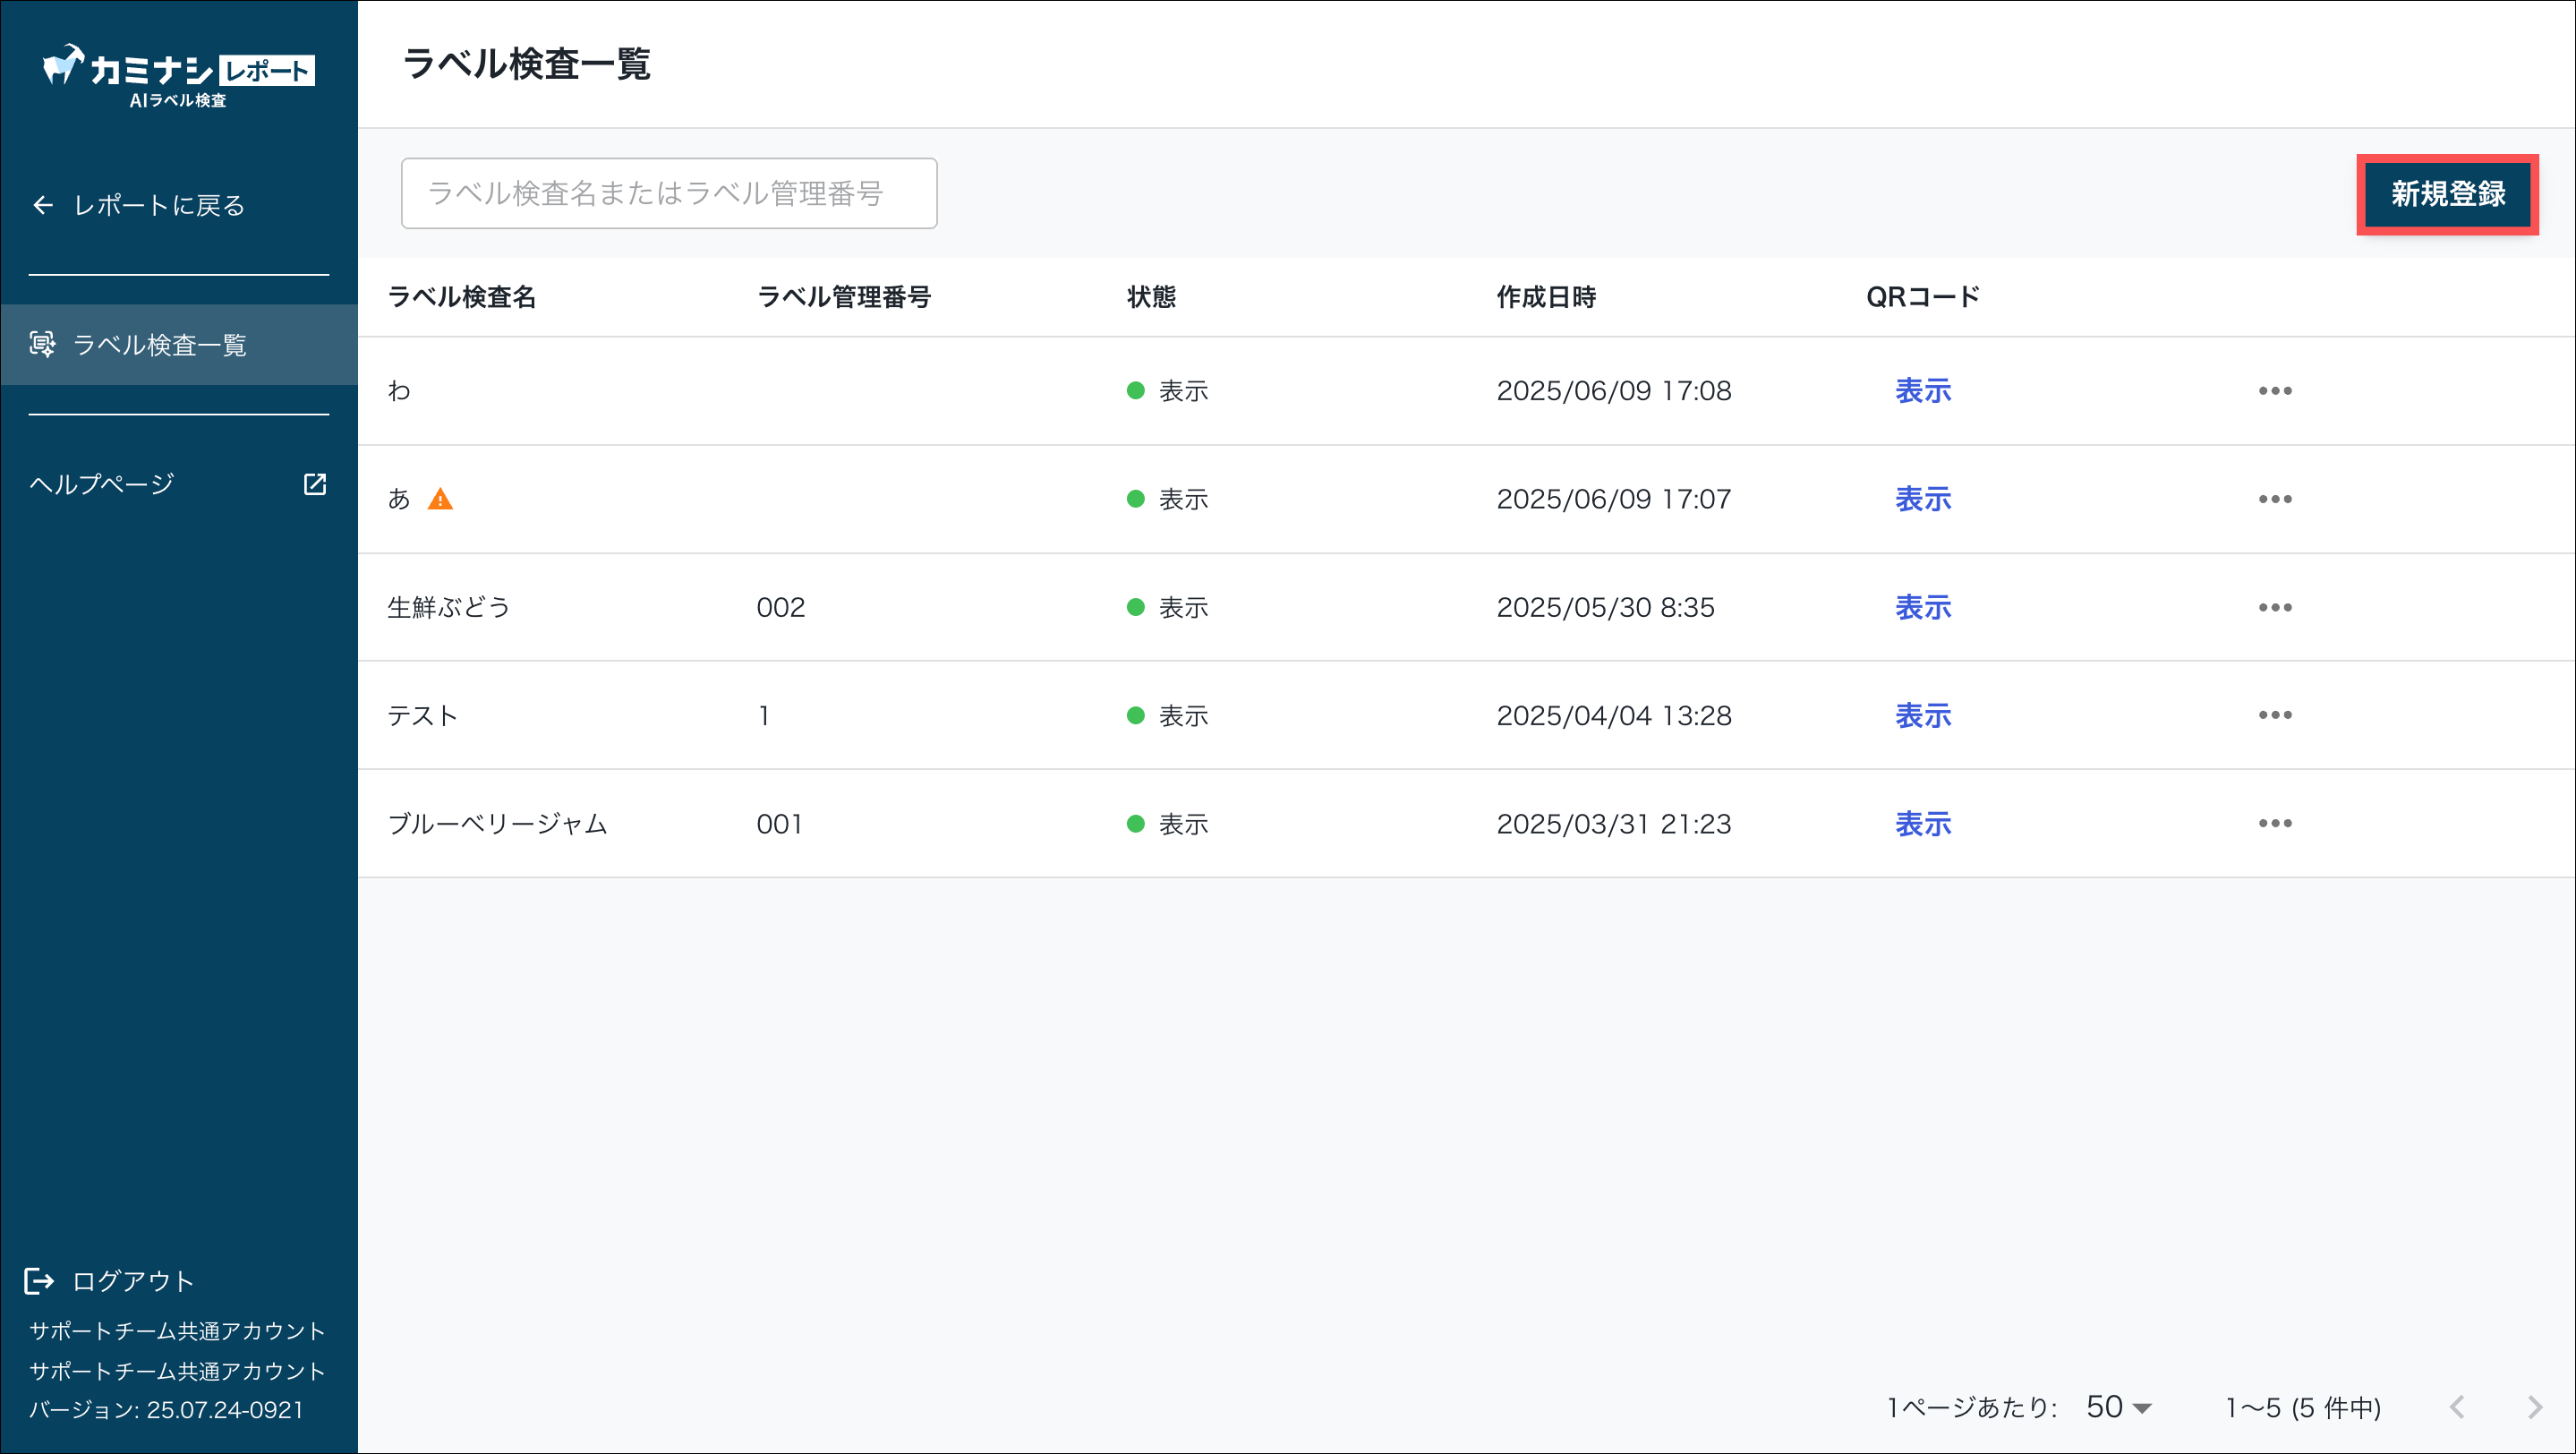
Task: Expand the rows-per-page dropdown showing 50
Action: tap(2118, 1407)
